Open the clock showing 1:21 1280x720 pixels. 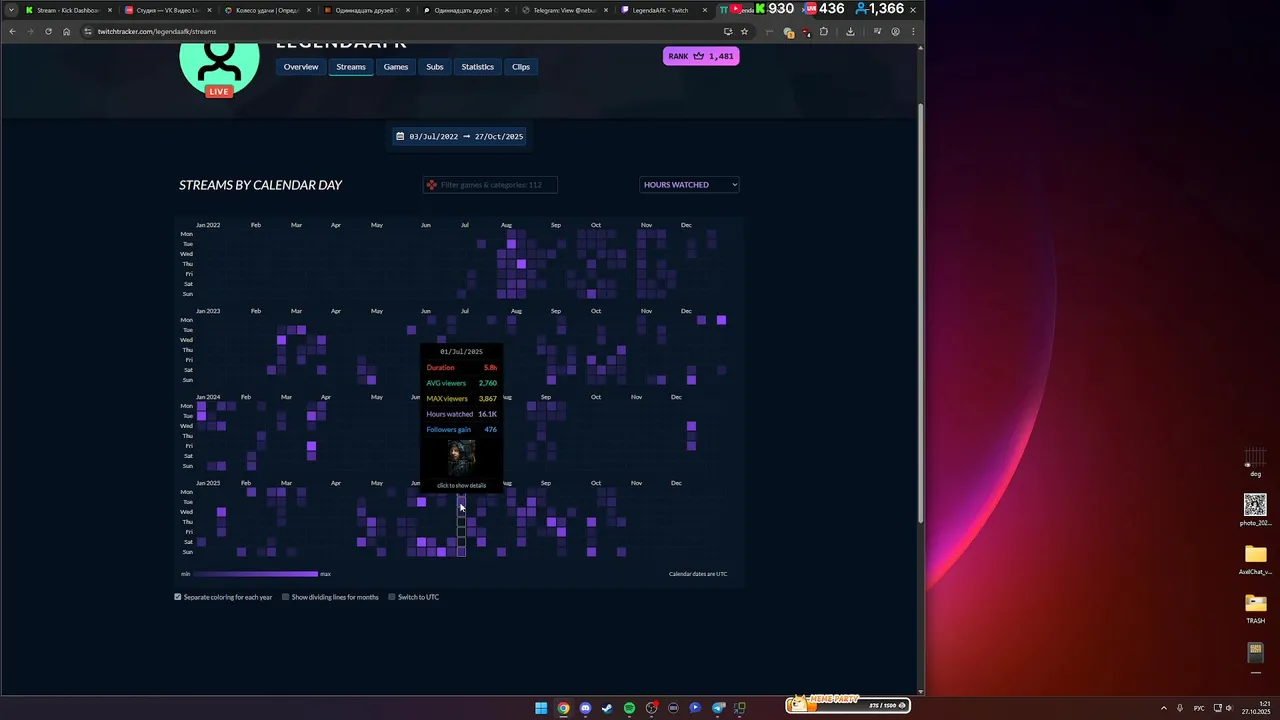click(1256, 708)
